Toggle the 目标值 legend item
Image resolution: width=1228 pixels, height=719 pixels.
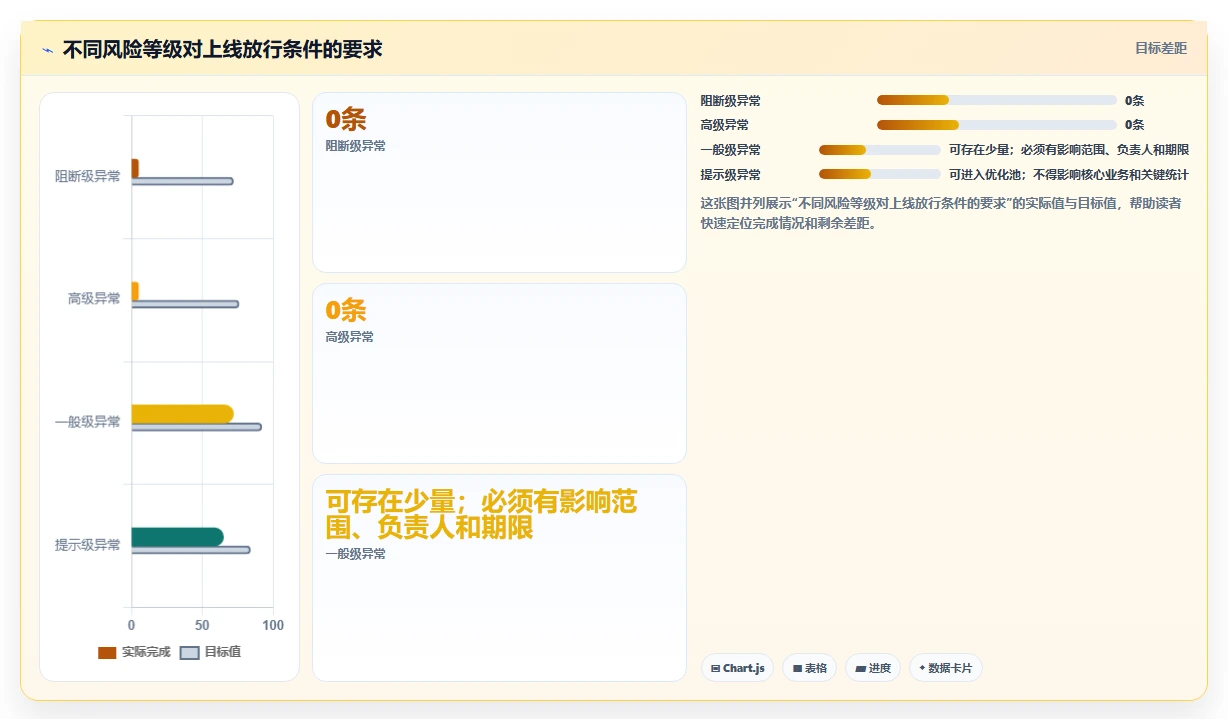pyautogui.click(x=210, y=652)
